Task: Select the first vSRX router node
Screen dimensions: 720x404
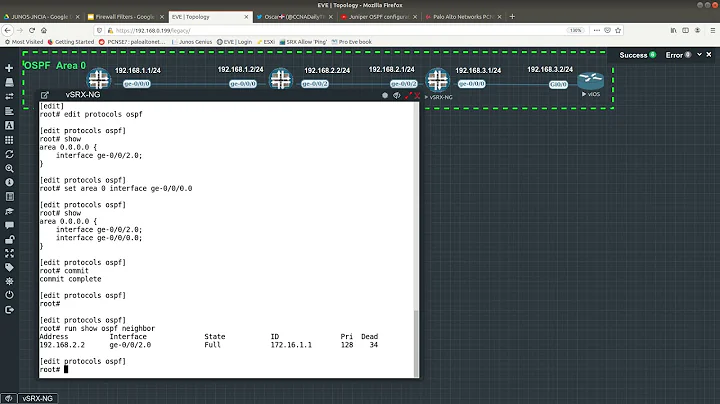Action: (99, 79)
